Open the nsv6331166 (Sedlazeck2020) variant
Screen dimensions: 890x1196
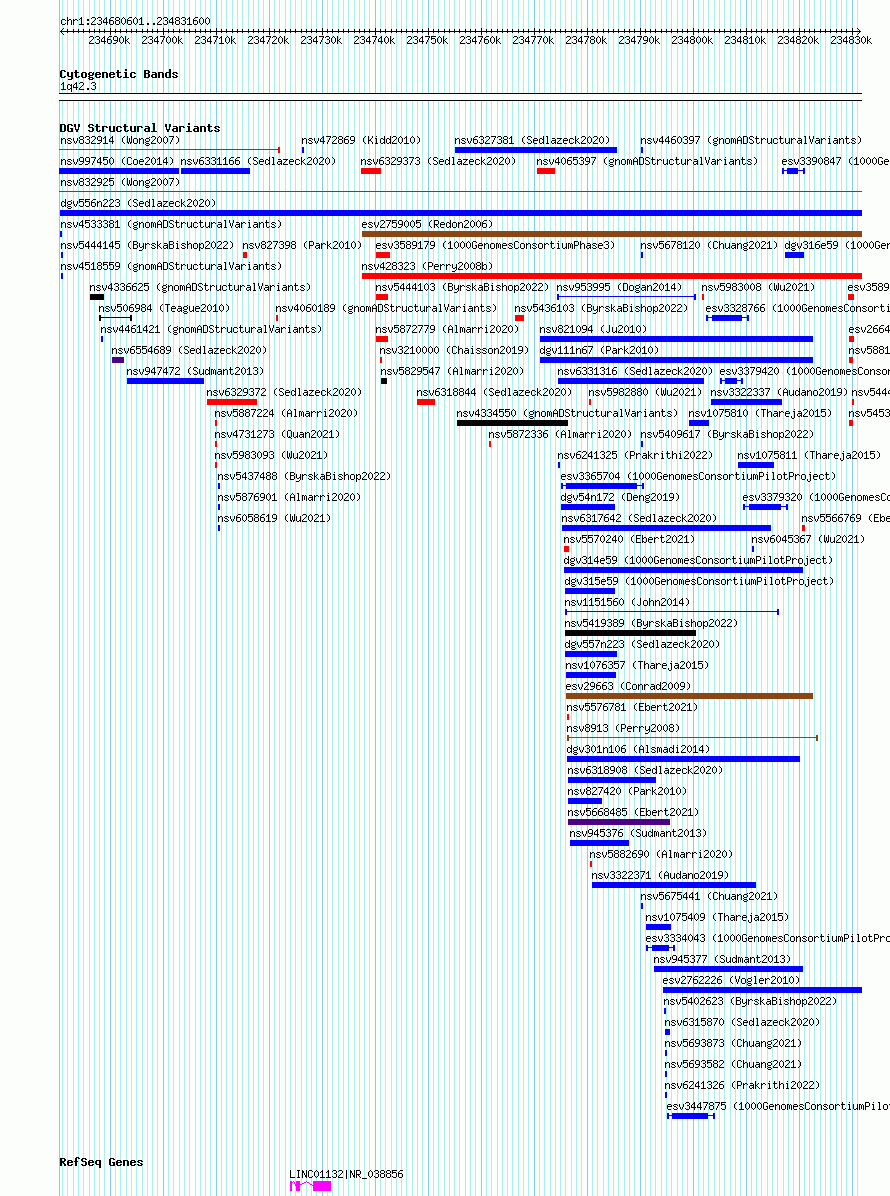258,161
